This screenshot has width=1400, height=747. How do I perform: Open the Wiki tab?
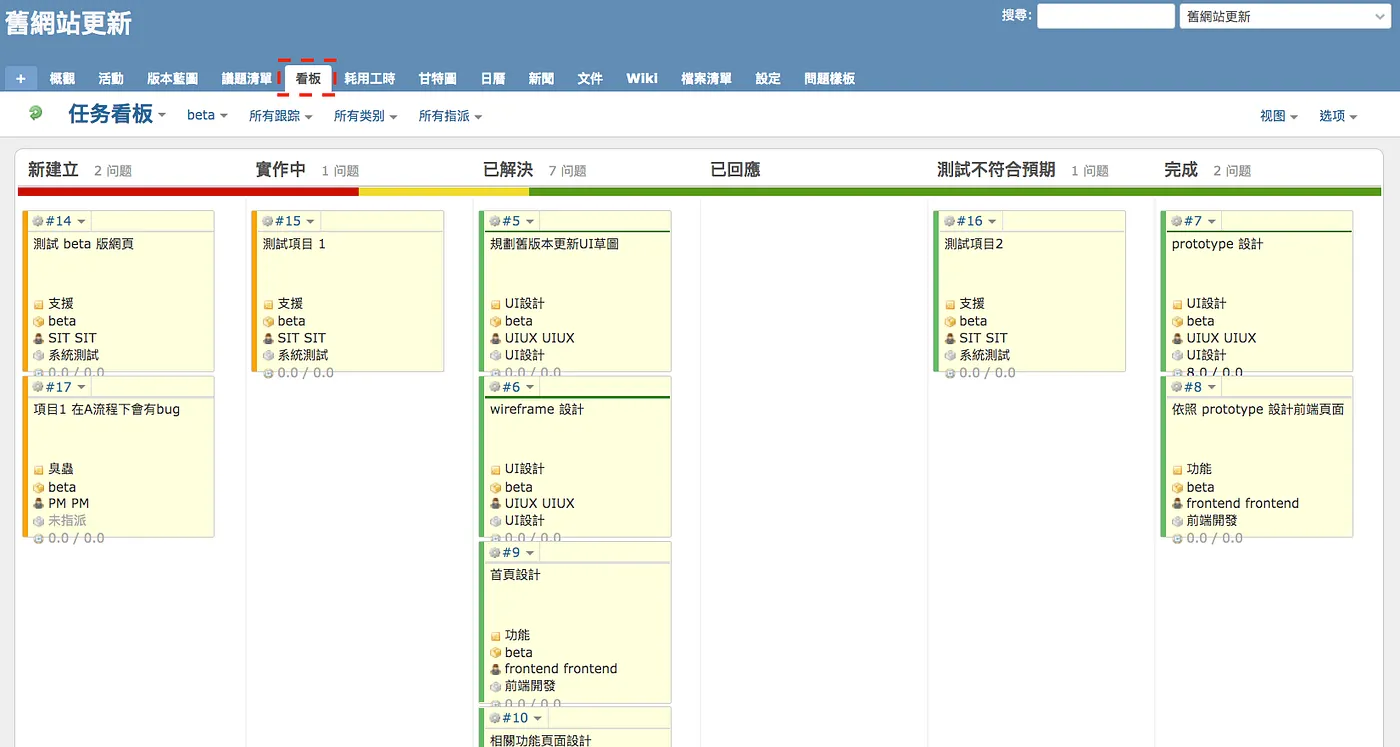point(642,78)
